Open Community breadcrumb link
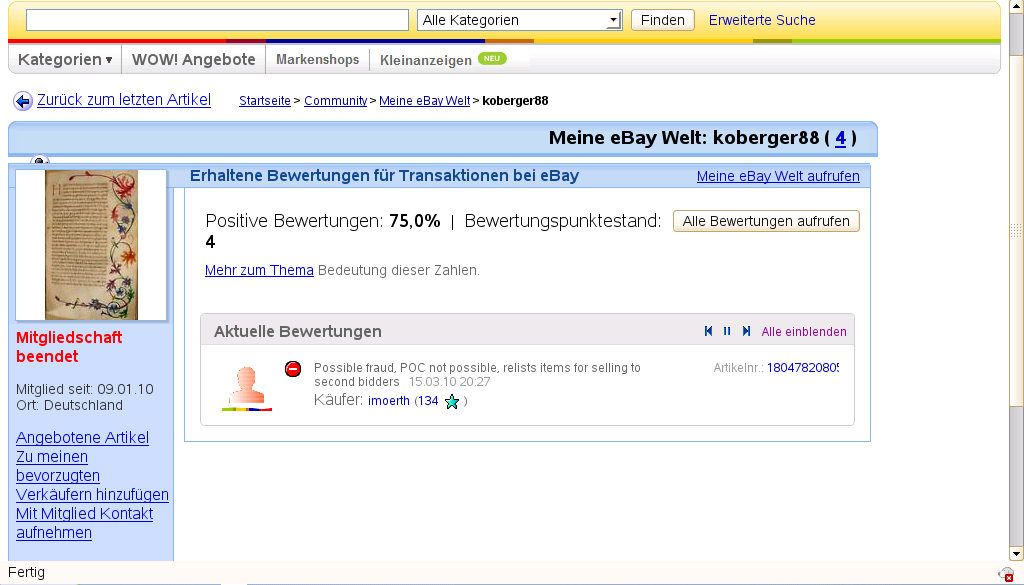The image size is (1024, 585). pyautogui.click(x=336, y=101)
